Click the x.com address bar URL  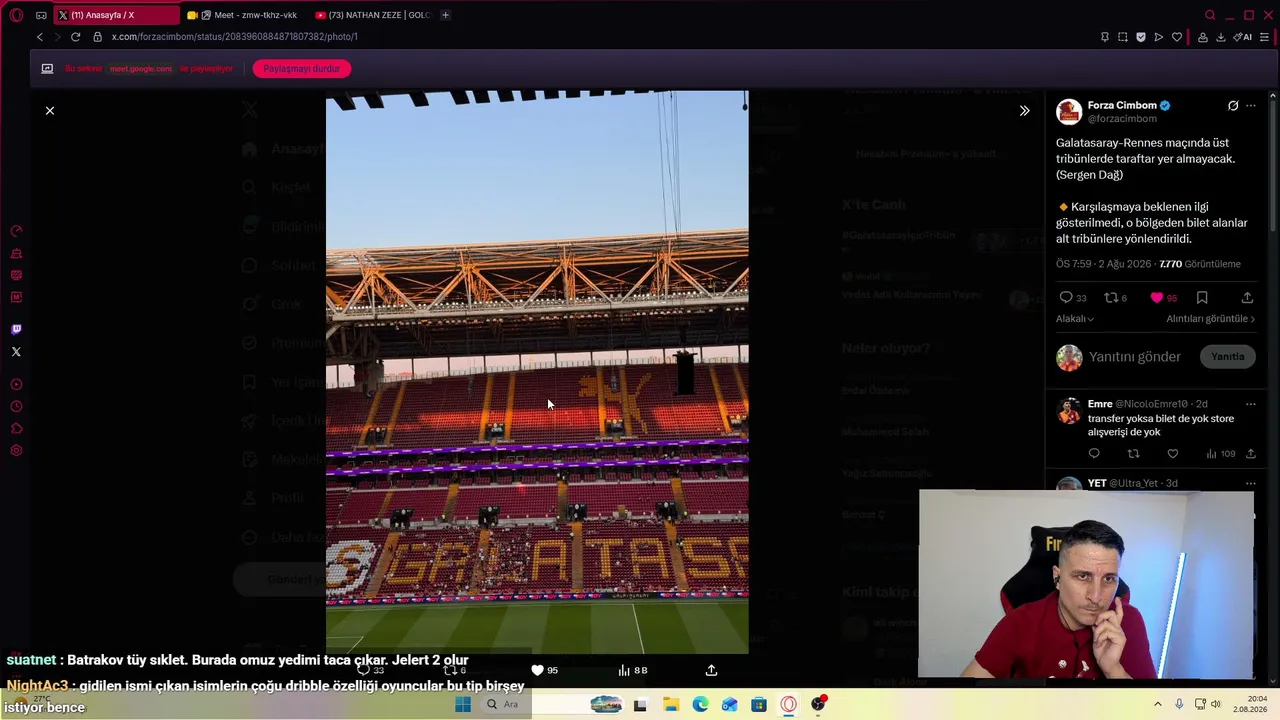[234, 37]
